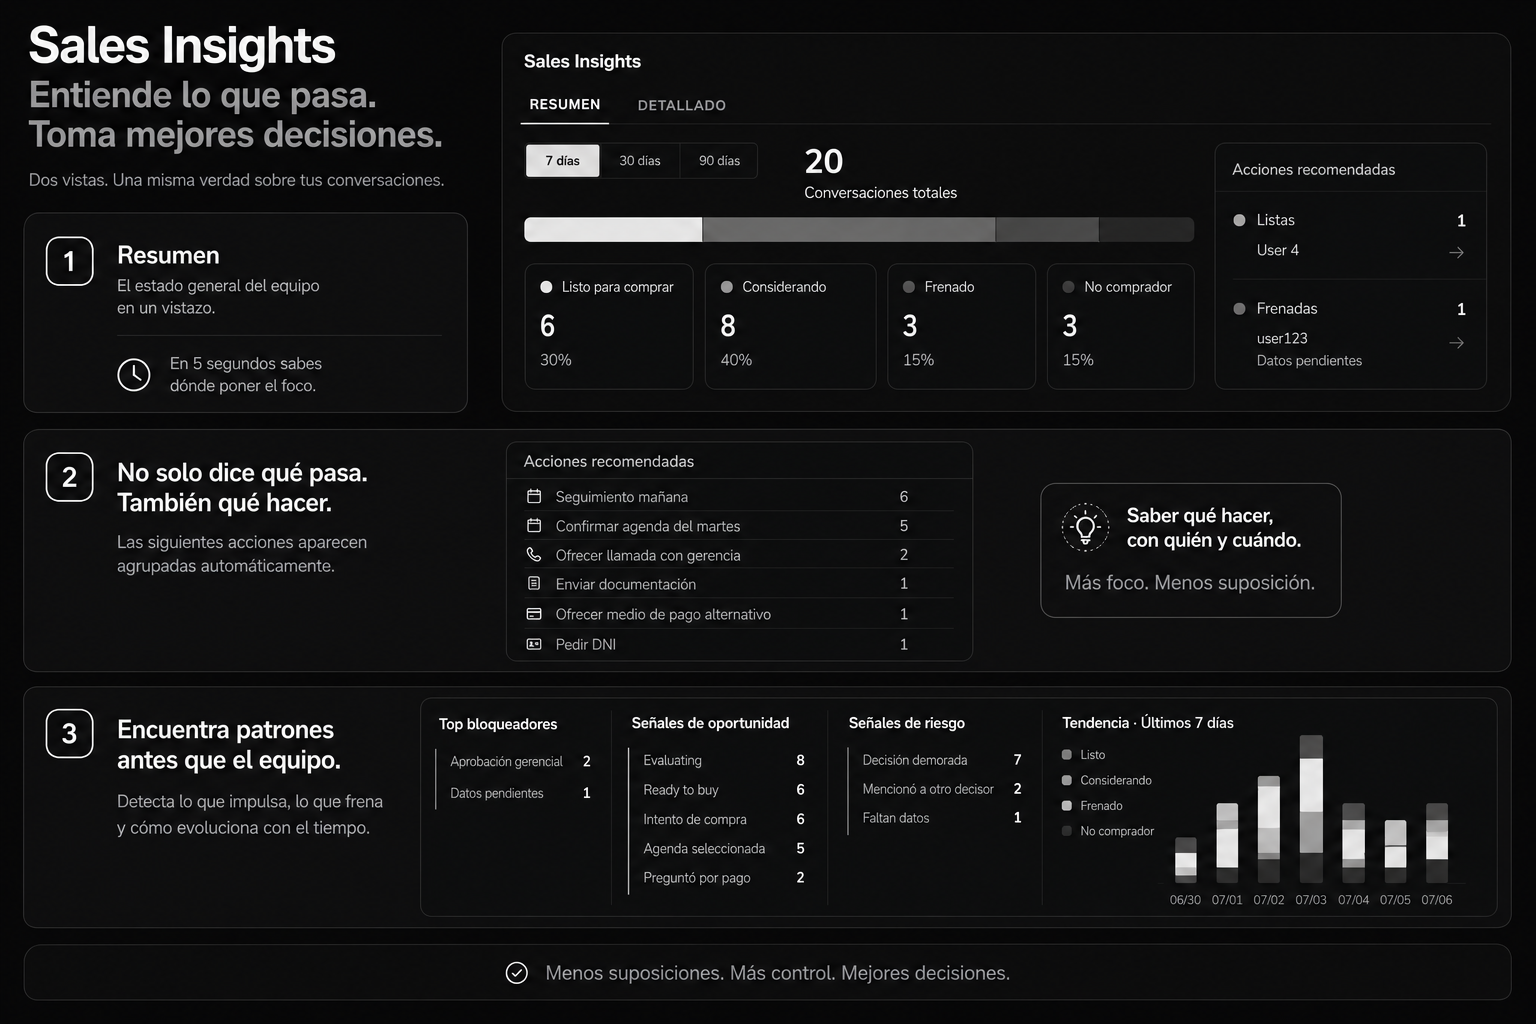Click calendar icon next to Seguimiento mañana

pos(534,496)
